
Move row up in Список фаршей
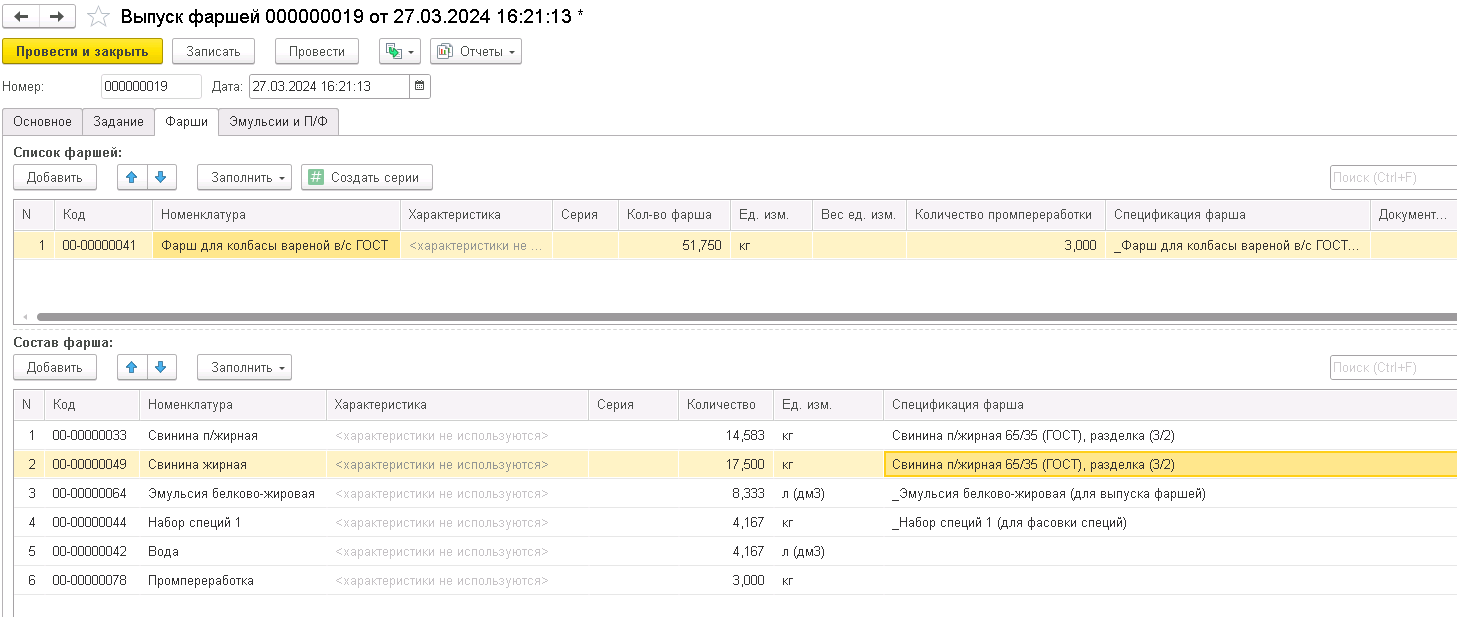(132, 178)
